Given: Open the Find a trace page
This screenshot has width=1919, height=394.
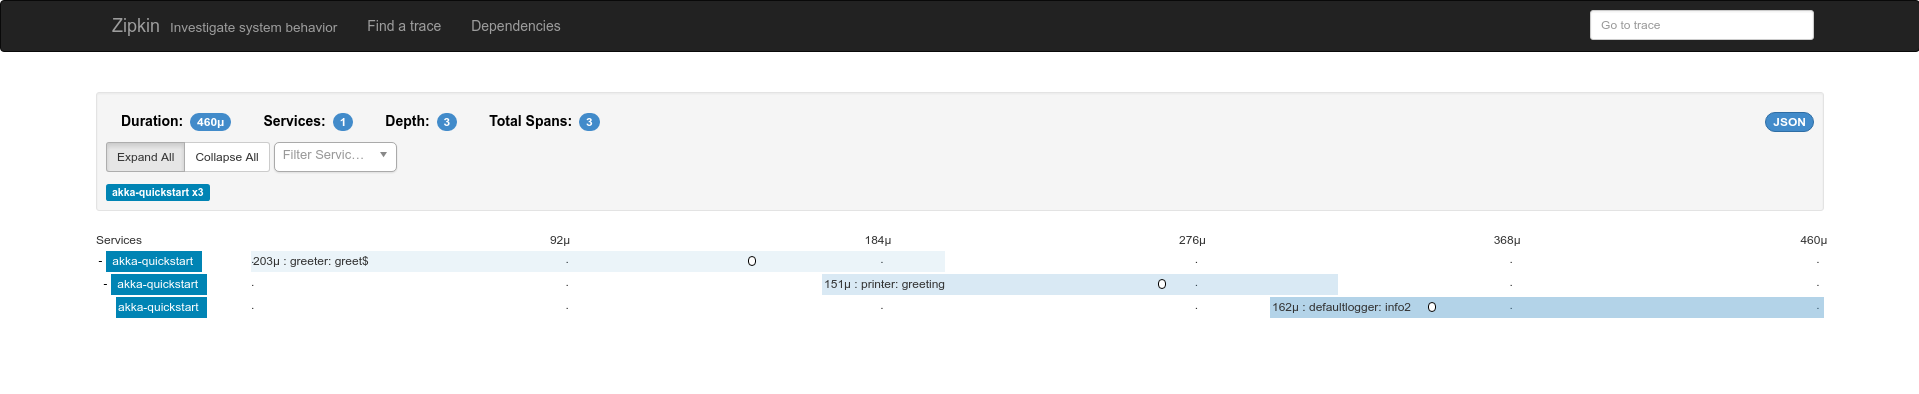Looking at the screenshot, I should click(x=404, y=26).
